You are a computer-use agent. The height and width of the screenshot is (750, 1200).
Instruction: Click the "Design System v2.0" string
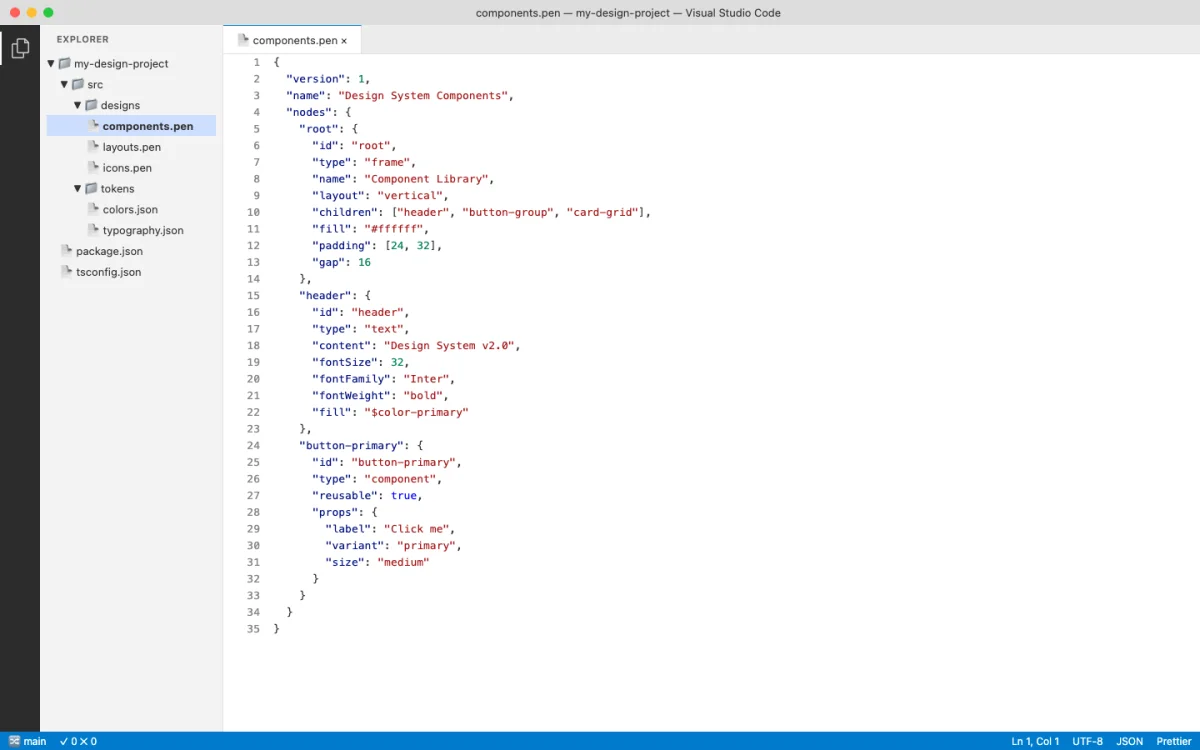coord(450,345)
